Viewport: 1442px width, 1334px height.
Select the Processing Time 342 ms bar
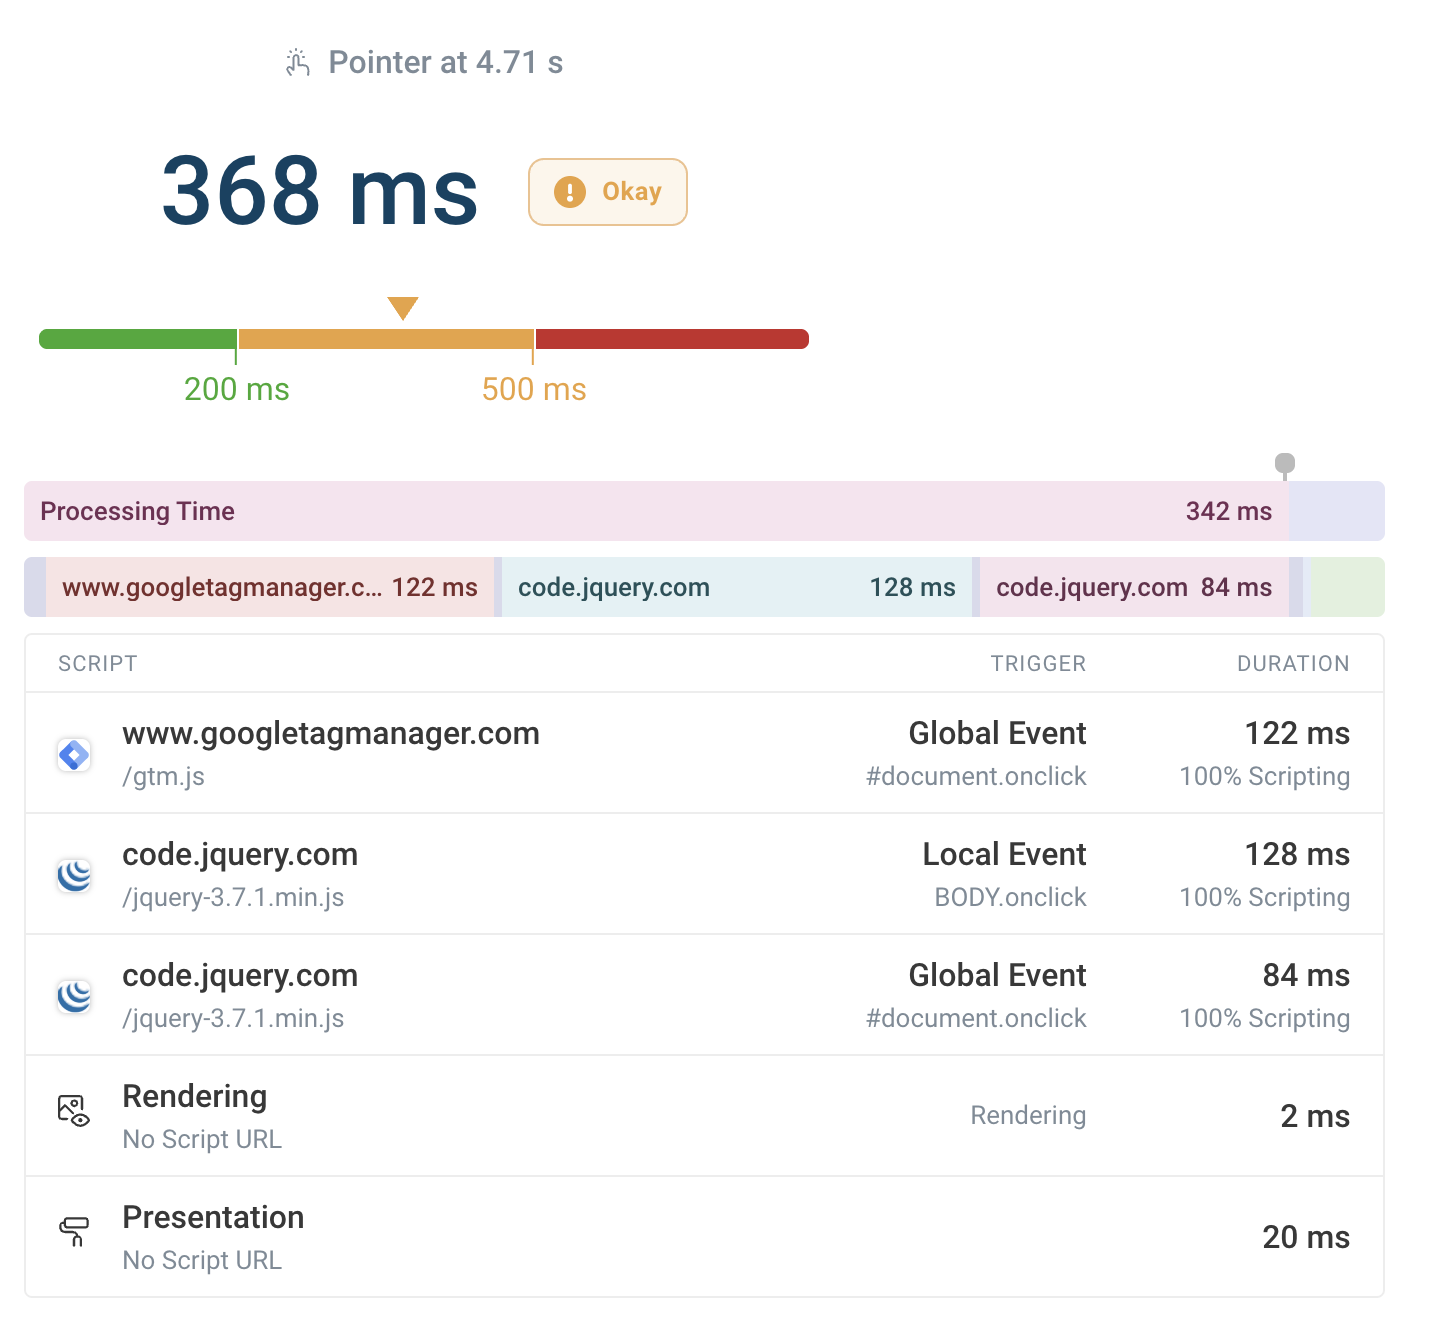[656, 511]
